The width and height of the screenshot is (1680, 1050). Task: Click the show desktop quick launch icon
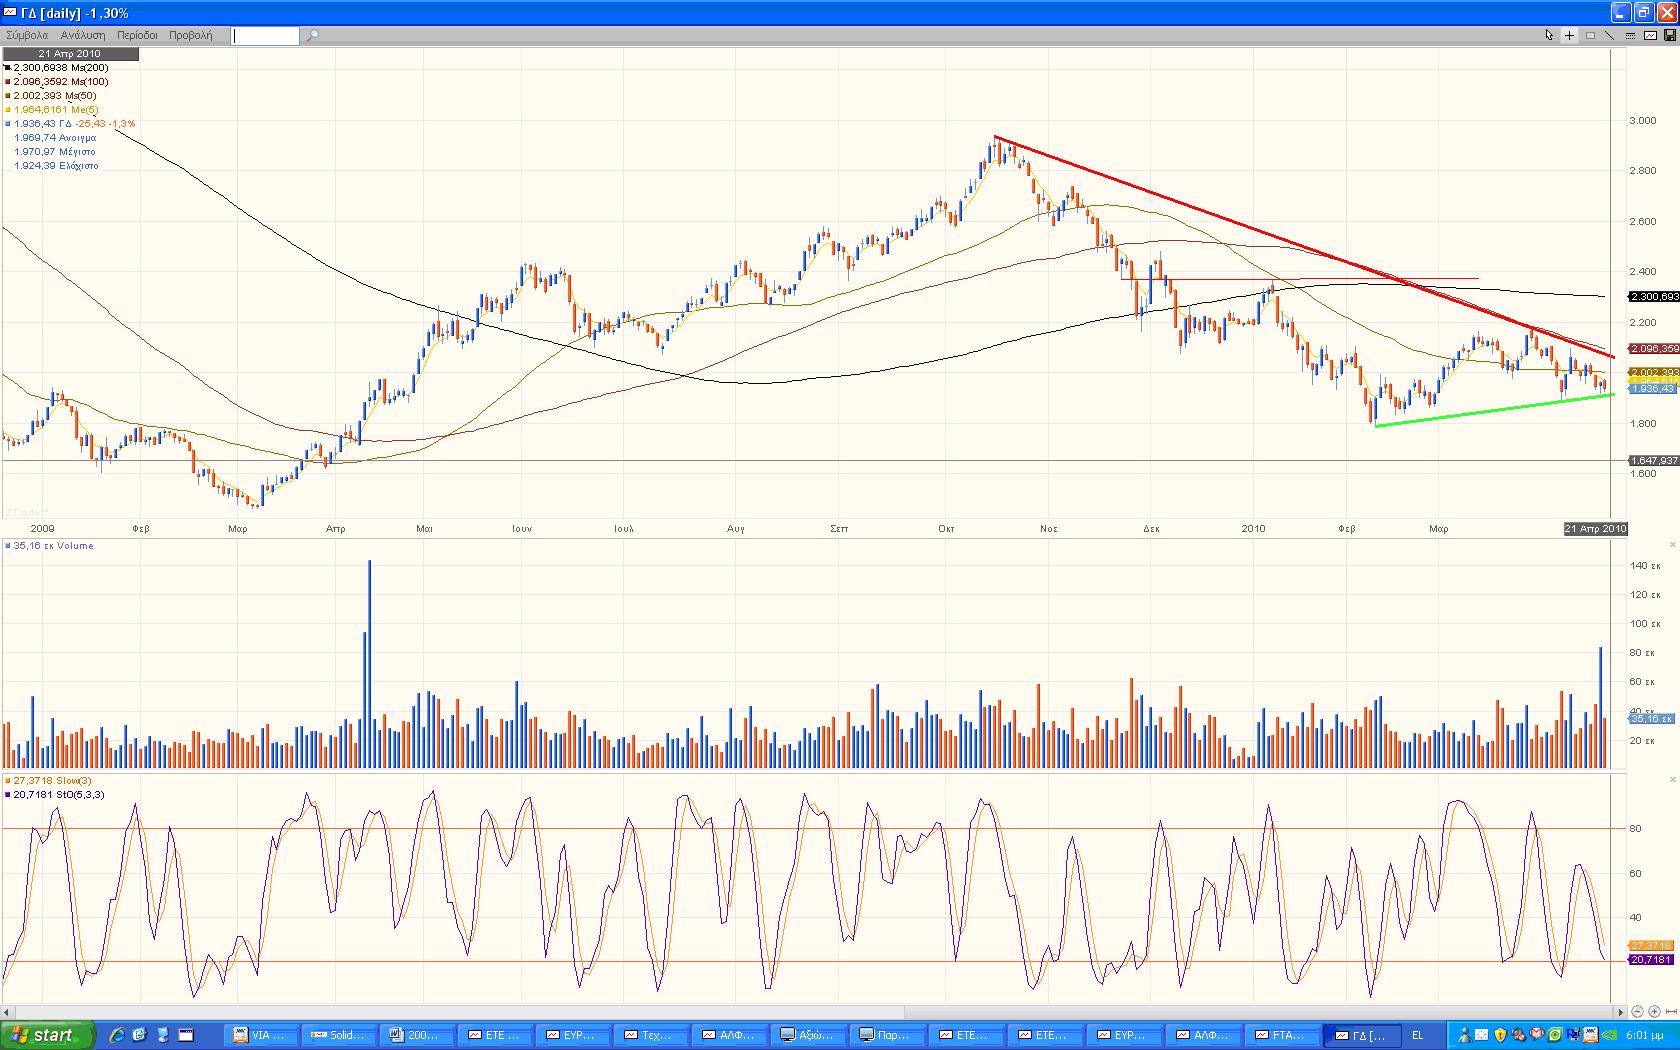click(x=163, y=1035)
